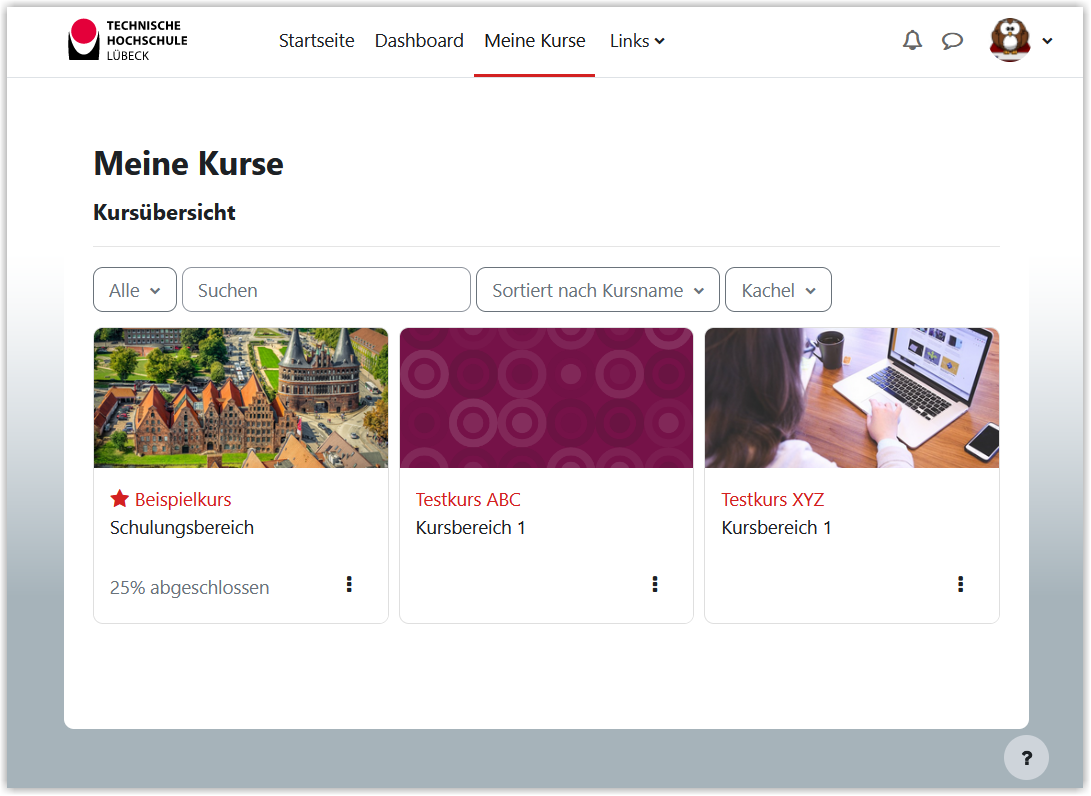1091x796 pixels.
Task: Open the three-dot menu on Beispielkurs card
Action: pyautogui.click(x=349, y=584)
